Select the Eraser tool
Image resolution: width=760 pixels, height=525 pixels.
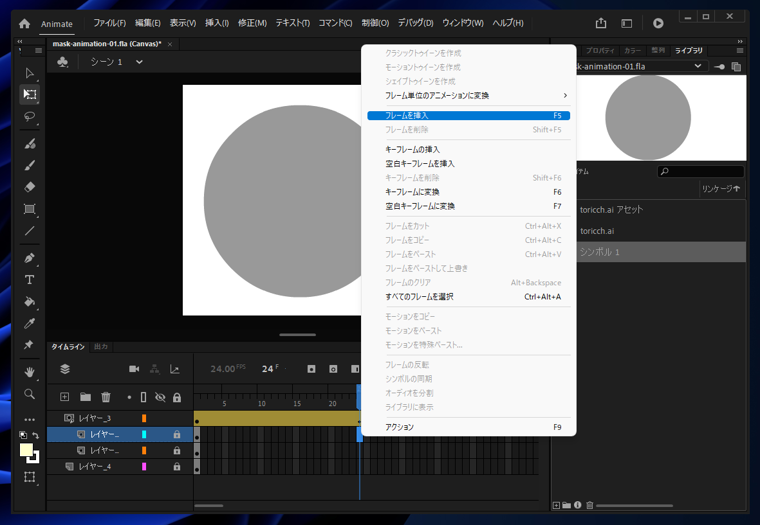pos(29,187)
